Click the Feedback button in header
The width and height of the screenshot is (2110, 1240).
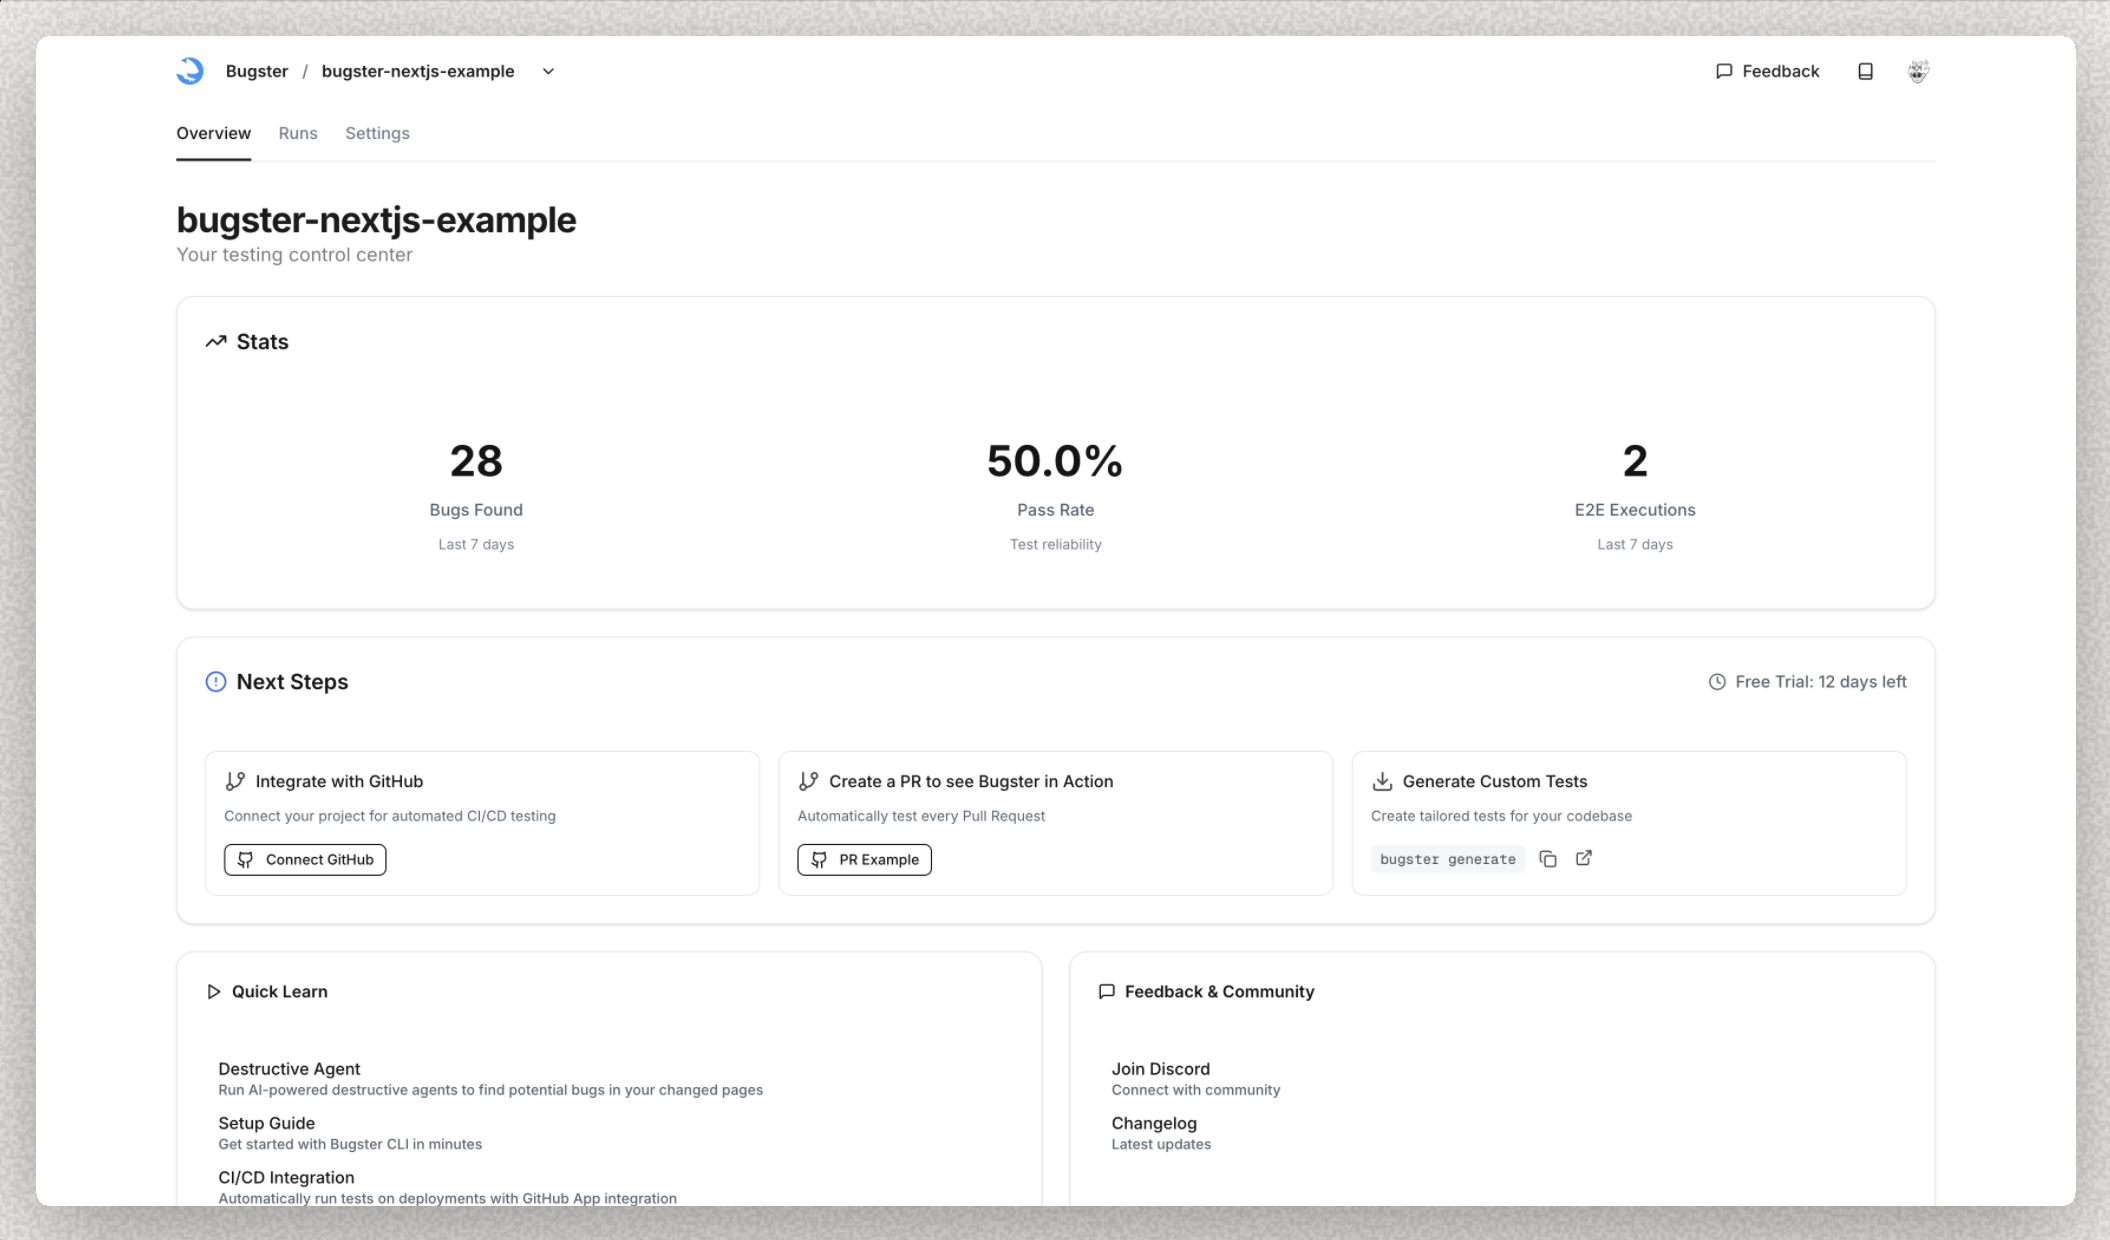[x=1767, y=71]
